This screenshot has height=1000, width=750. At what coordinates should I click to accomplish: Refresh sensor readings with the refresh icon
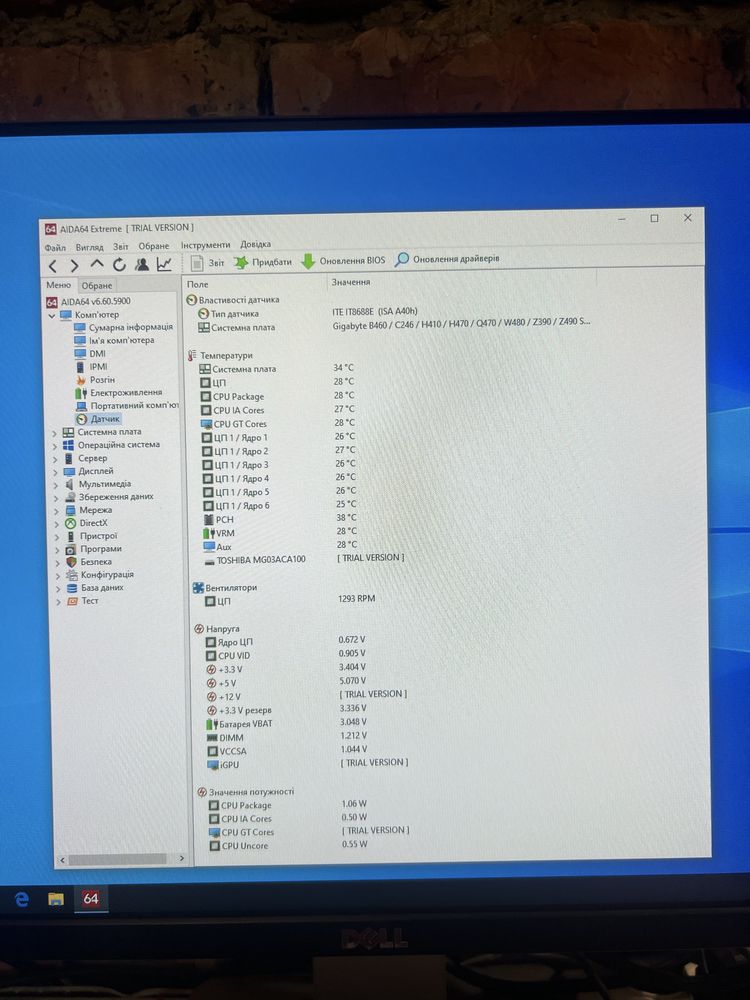(x=119, y=265)
